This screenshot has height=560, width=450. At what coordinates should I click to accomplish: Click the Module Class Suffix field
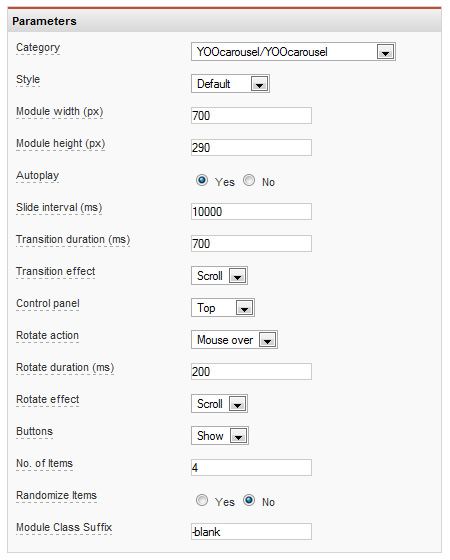[x=251, y=531]
